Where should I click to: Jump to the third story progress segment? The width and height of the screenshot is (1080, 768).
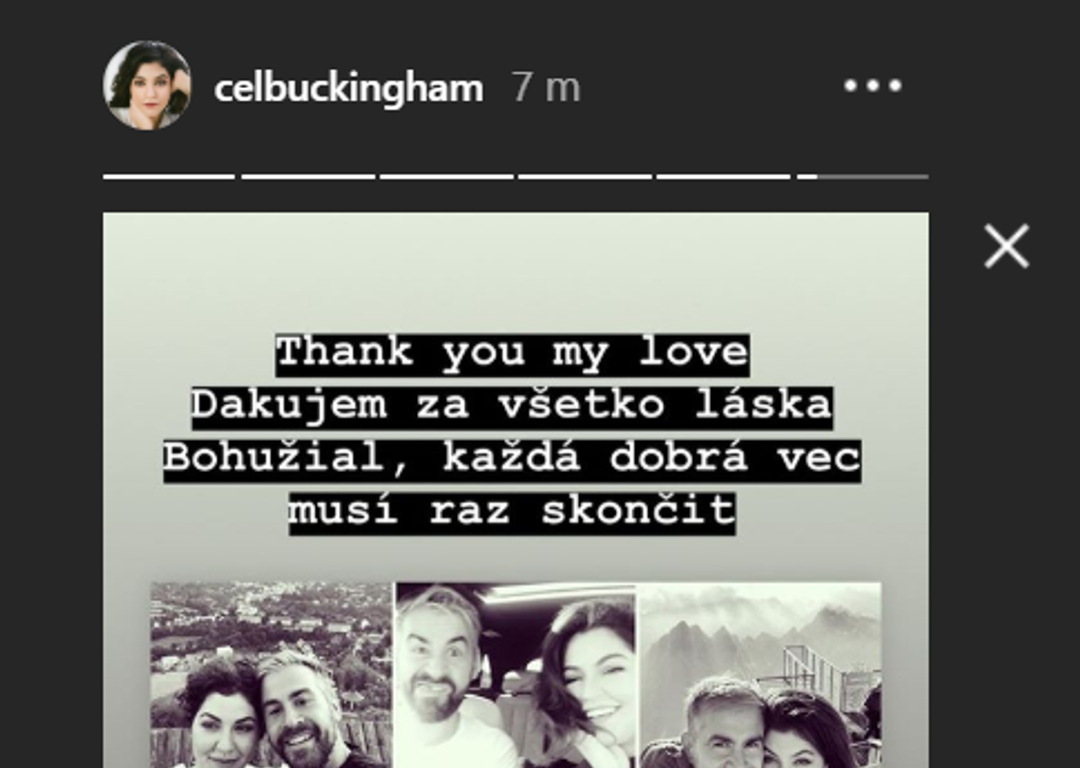click(x=446, y=177)
